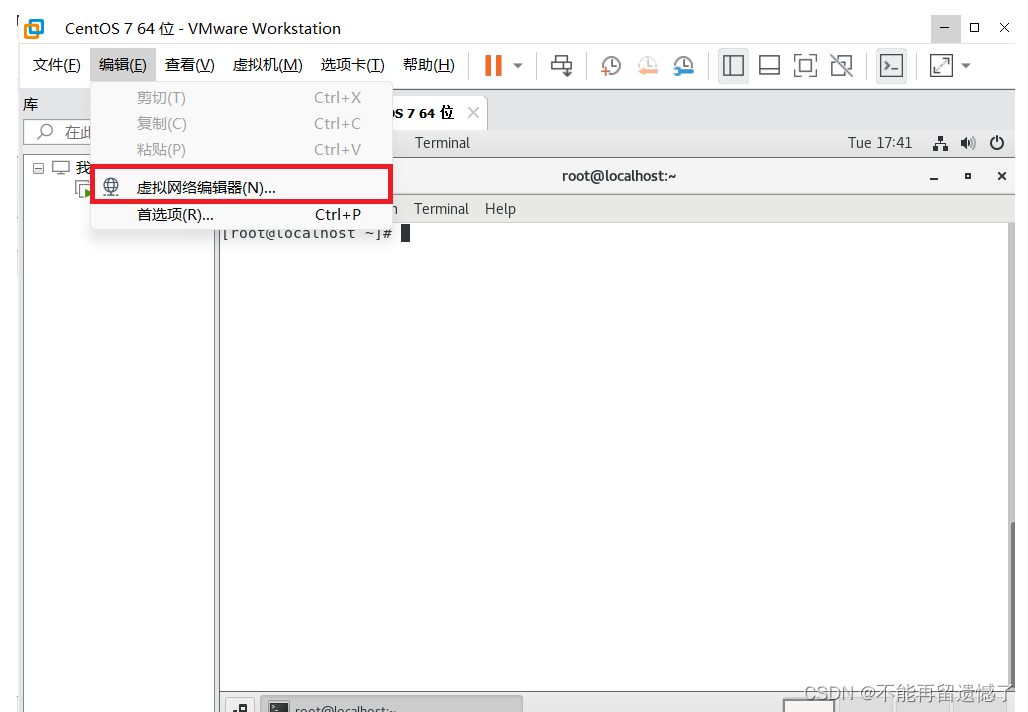Open the 查看(V) menu
The width and height of the screenshot is (1028, 712).
[189, 65]
